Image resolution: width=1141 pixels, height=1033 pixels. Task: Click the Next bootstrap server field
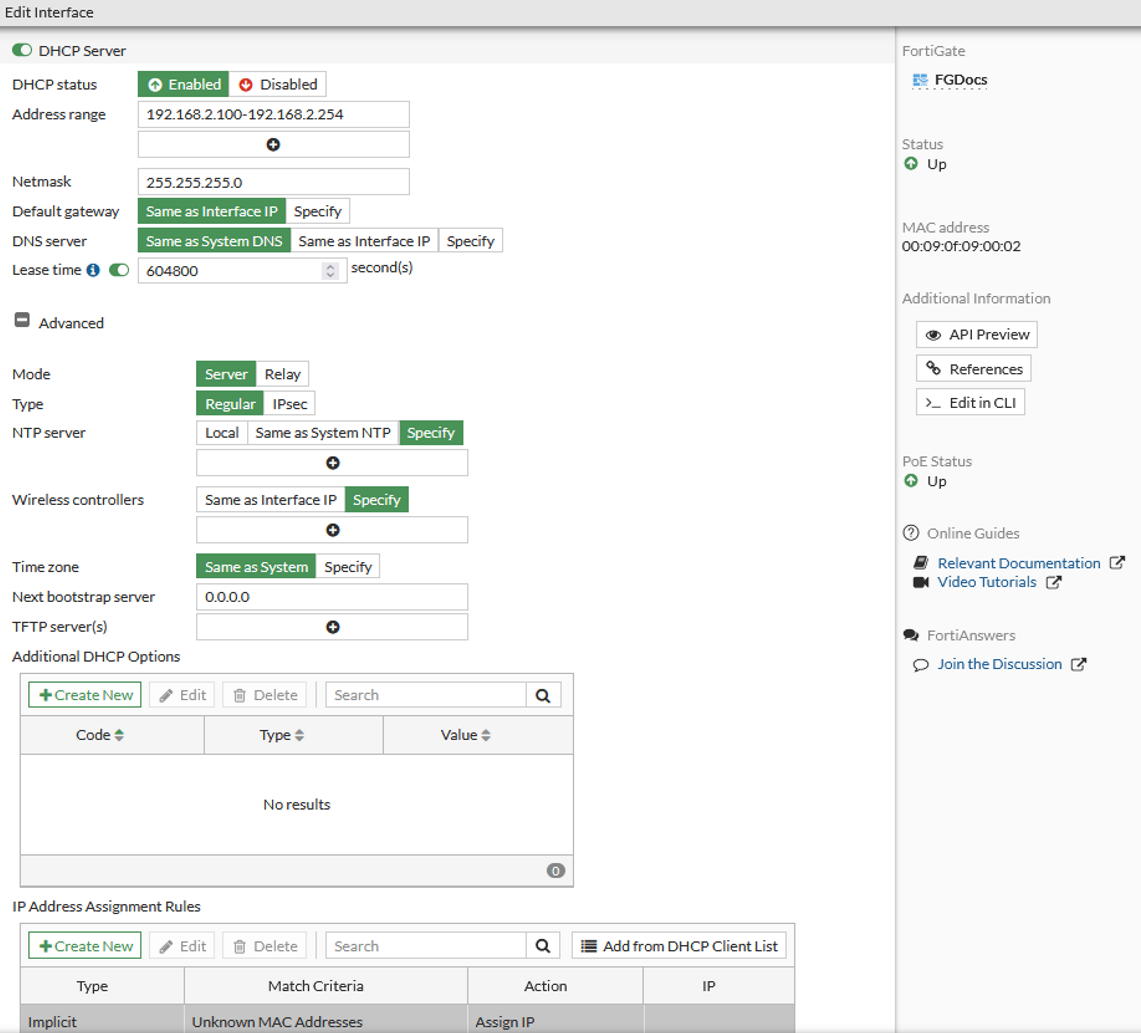point(333,597)
